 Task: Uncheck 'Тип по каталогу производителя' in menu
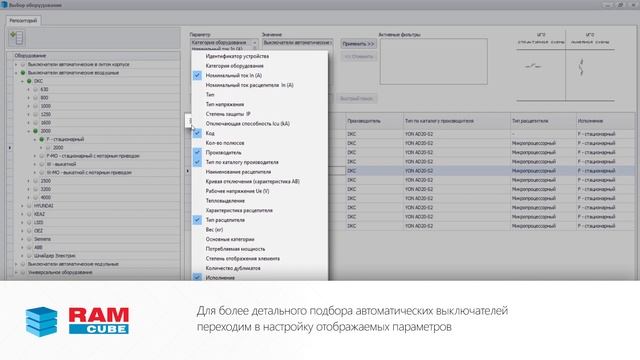click(x=197, y=162)
